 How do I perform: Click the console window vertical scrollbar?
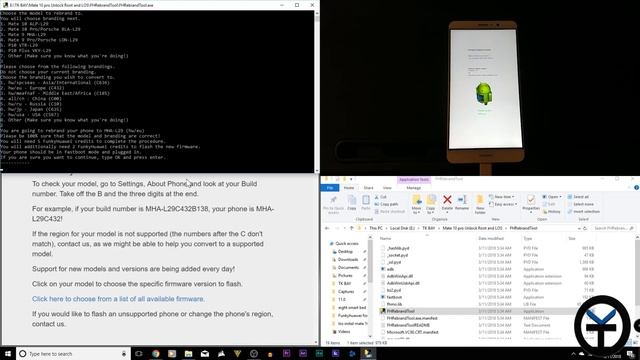pos(317,91)
